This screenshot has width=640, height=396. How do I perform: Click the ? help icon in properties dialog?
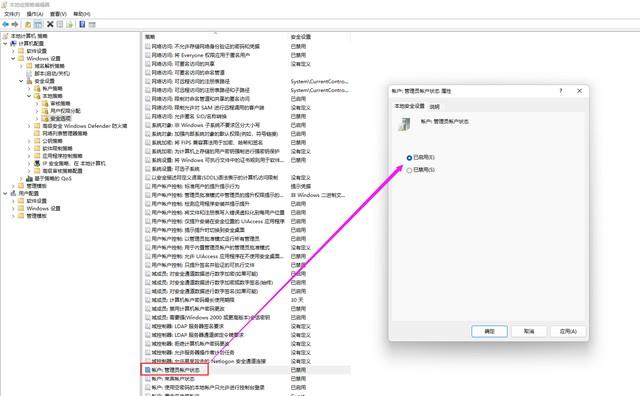click(561, 91)
